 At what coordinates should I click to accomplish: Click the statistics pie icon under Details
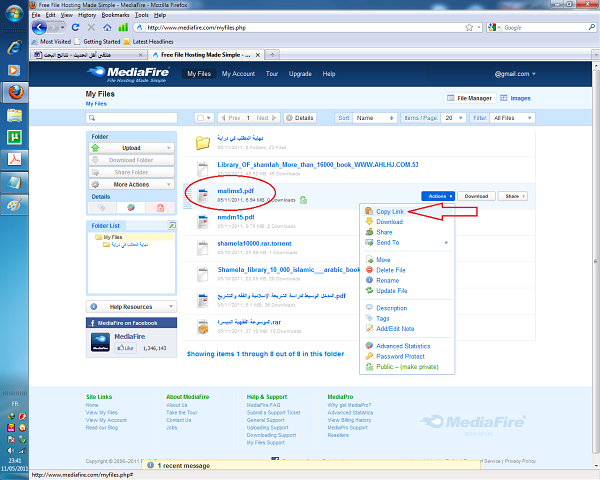(x=131, y=207)
